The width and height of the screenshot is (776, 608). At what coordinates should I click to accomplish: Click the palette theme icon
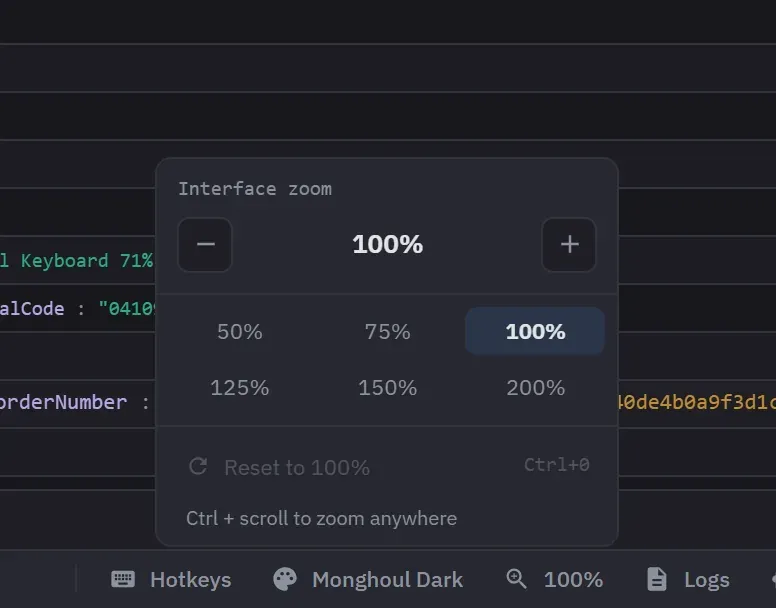point(285,579)
